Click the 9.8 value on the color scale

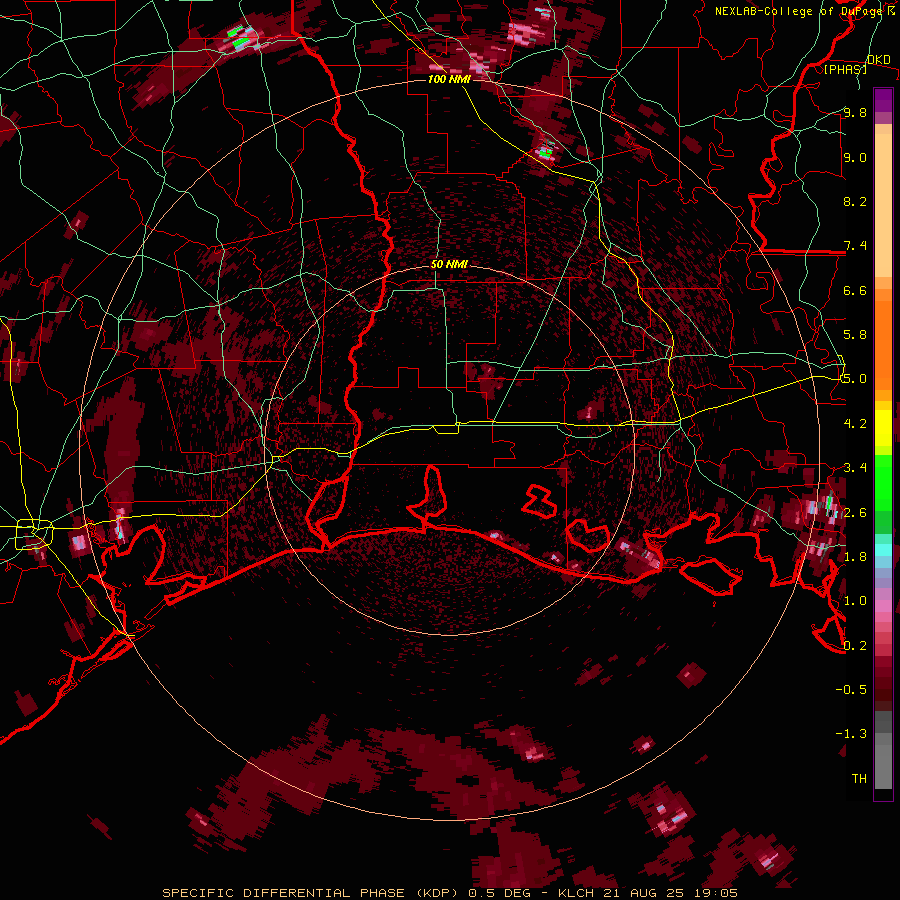pyautogui.click(x=855, y=112)
